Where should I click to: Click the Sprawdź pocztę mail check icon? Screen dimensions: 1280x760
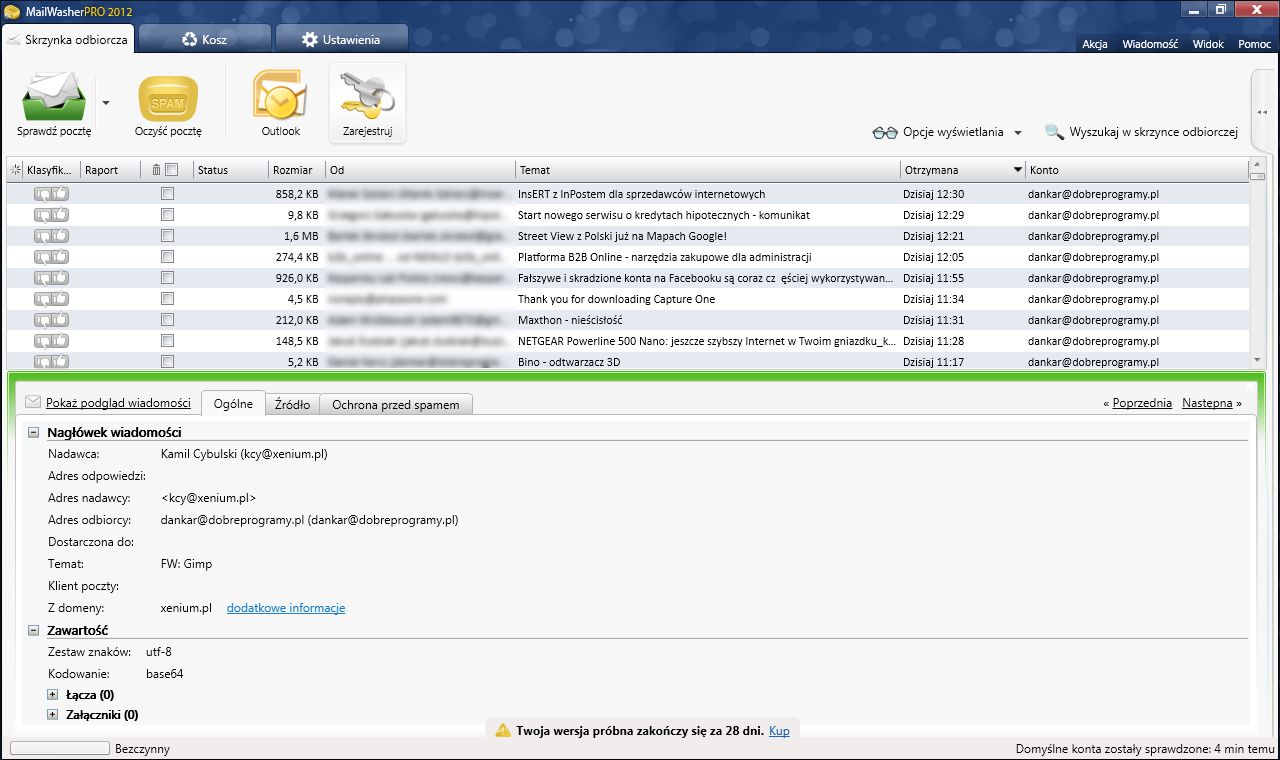point(54,96)
